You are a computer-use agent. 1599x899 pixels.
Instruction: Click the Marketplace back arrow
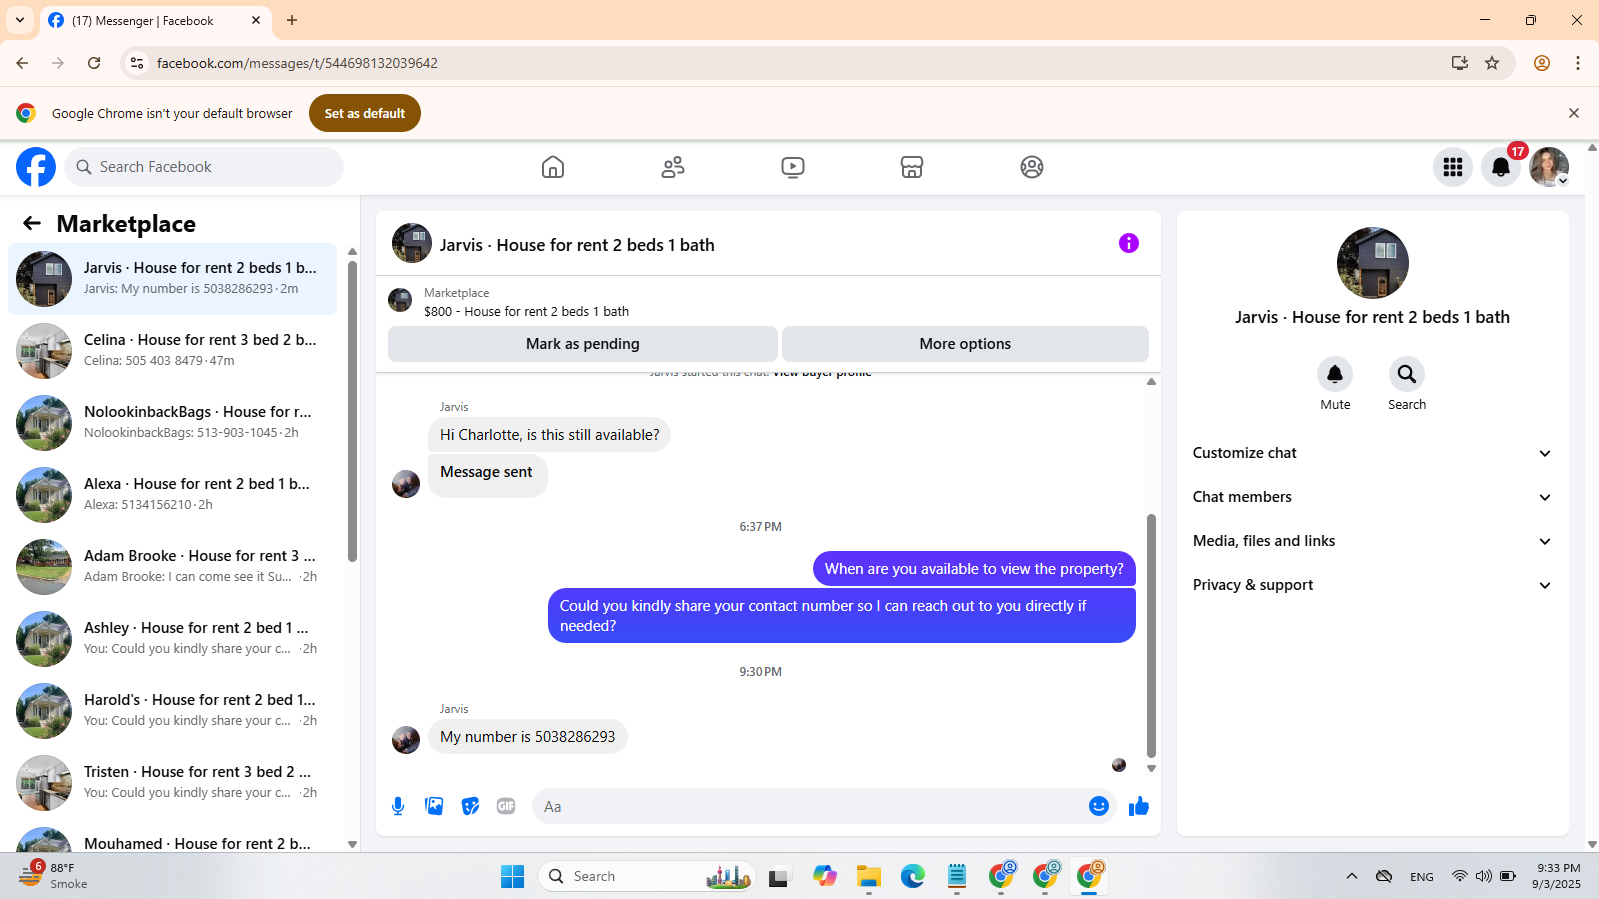[32, 223]
